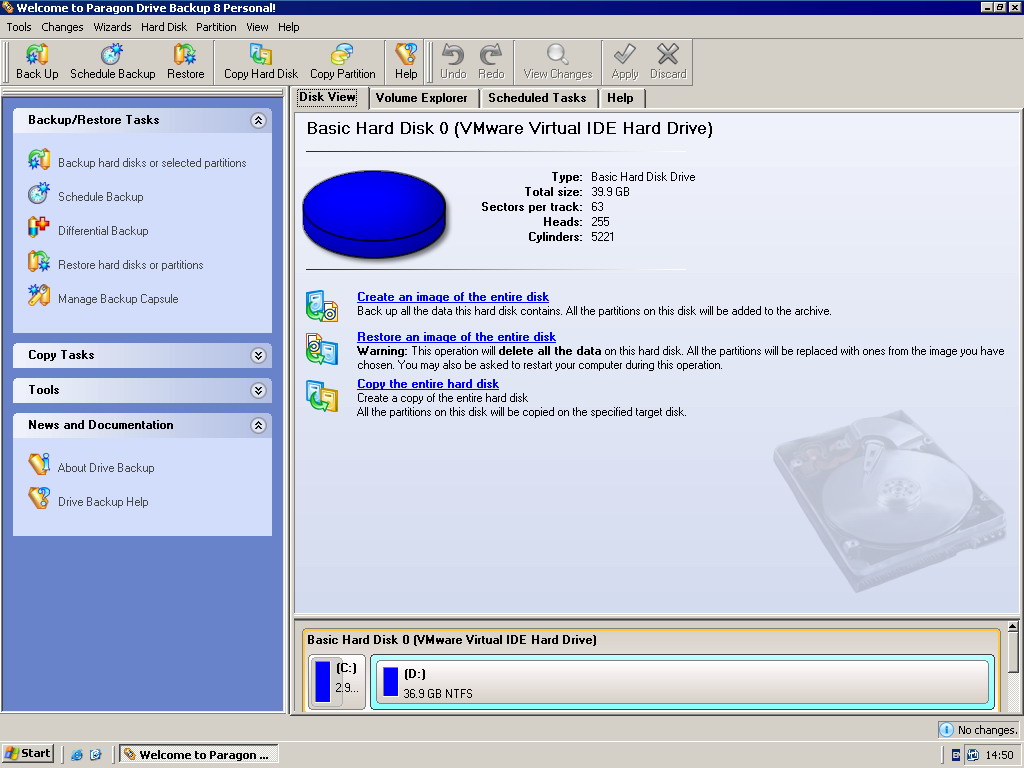
Task: Open Manage Backup Capsule
Action: click(118, 299)
